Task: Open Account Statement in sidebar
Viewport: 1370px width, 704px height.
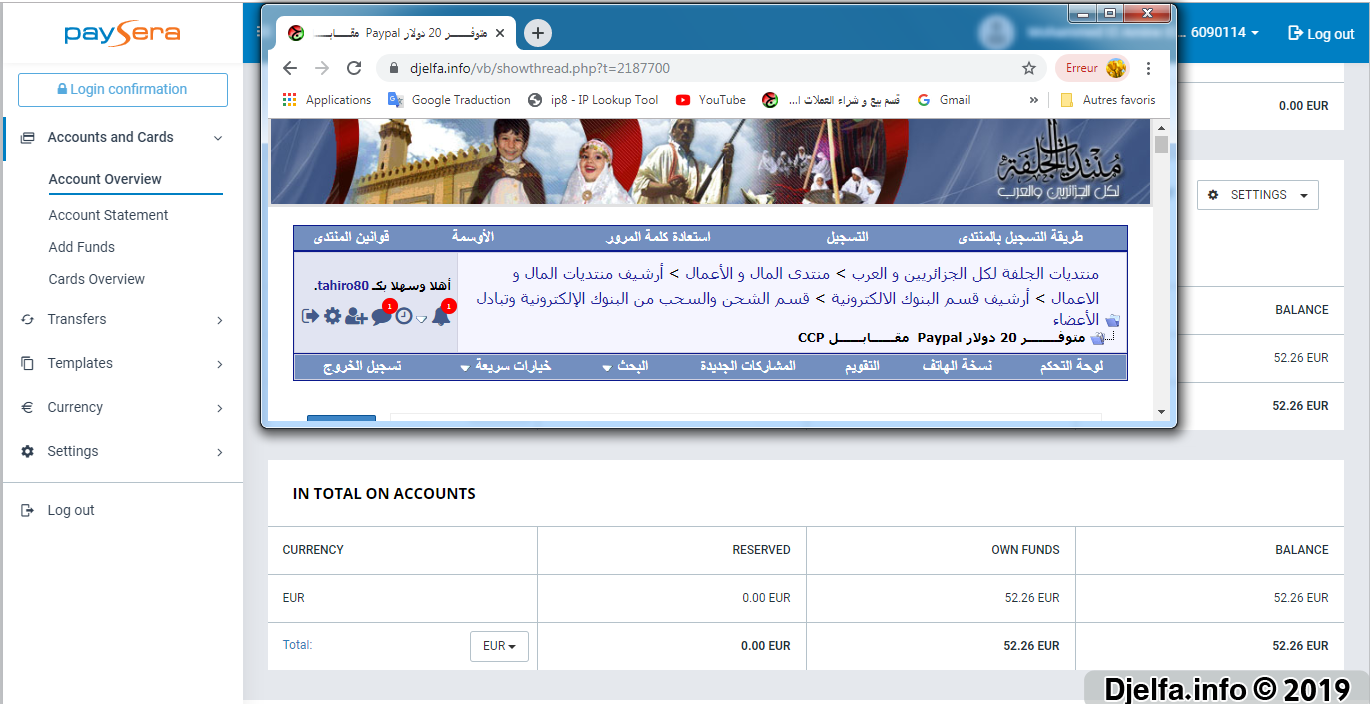Action: tap(108, 215)
